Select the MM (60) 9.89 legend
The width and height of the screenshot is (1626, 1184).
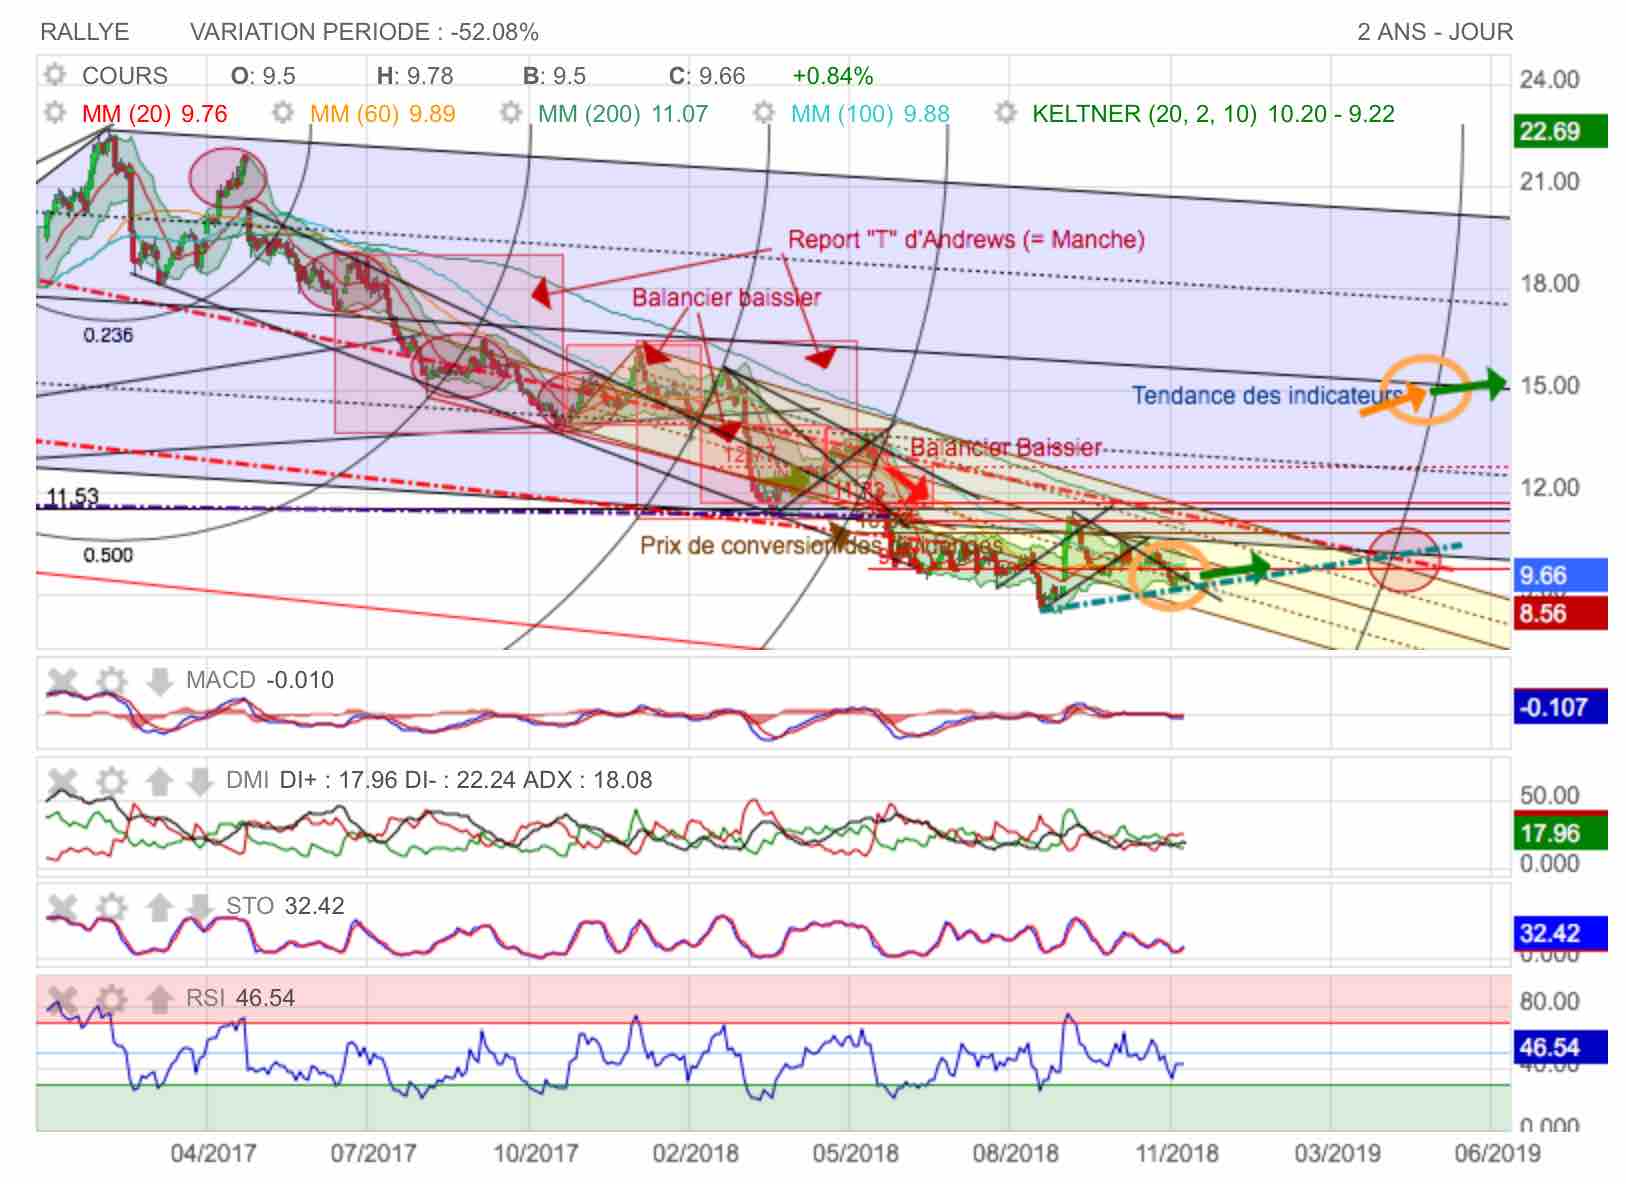point(383,114)
